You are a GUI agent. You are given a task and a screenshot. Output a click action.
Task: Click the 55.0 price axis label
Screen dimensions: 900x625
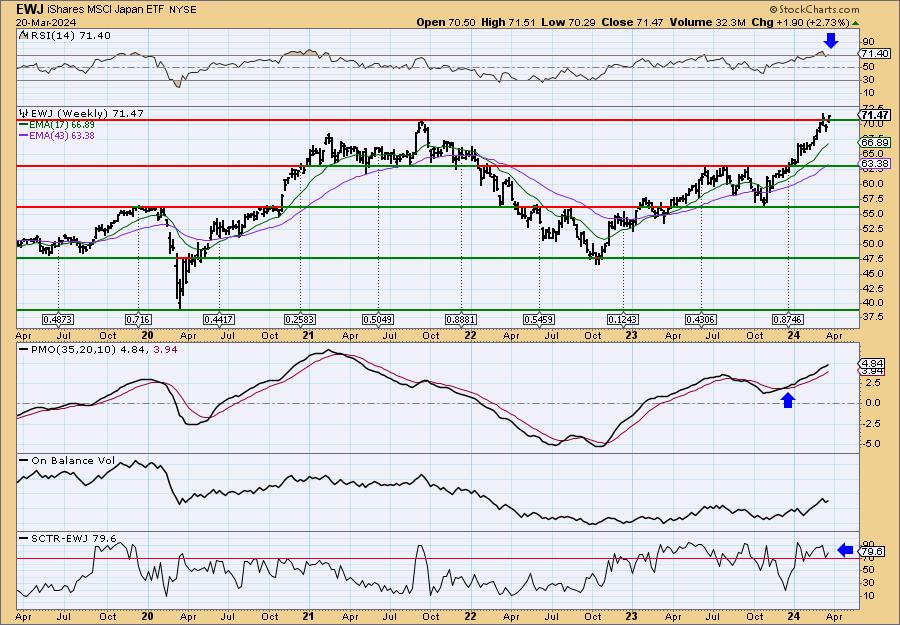click(871, 213)
